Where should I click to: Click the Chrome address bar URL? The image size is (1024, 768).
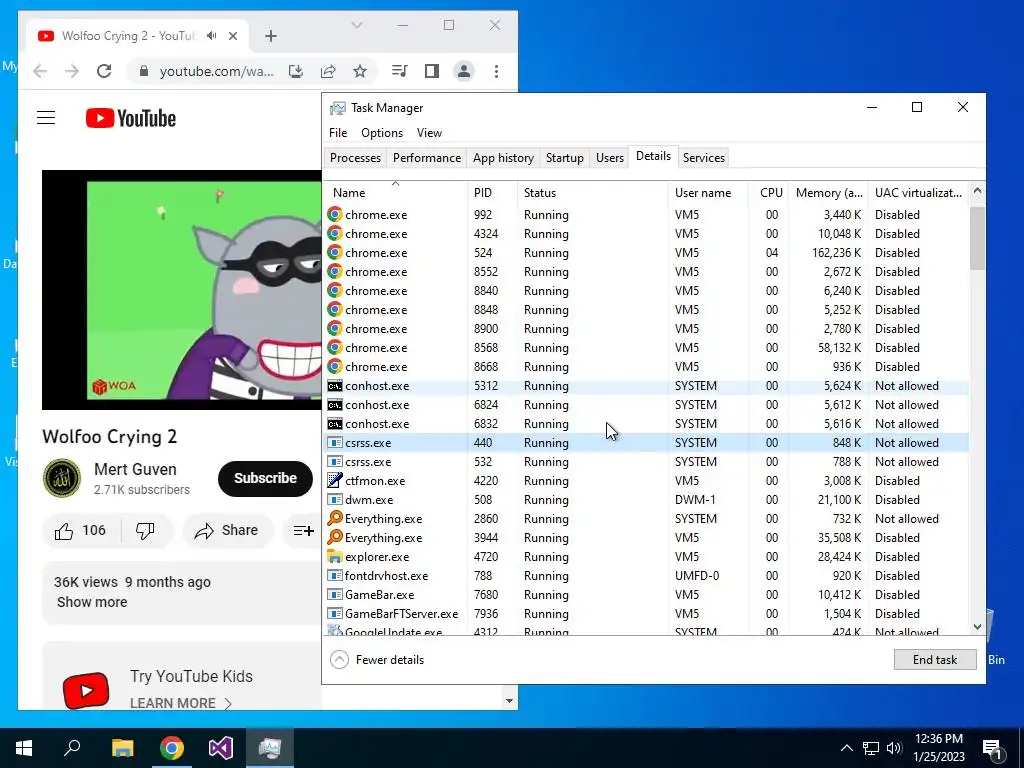tap(216, 71)
